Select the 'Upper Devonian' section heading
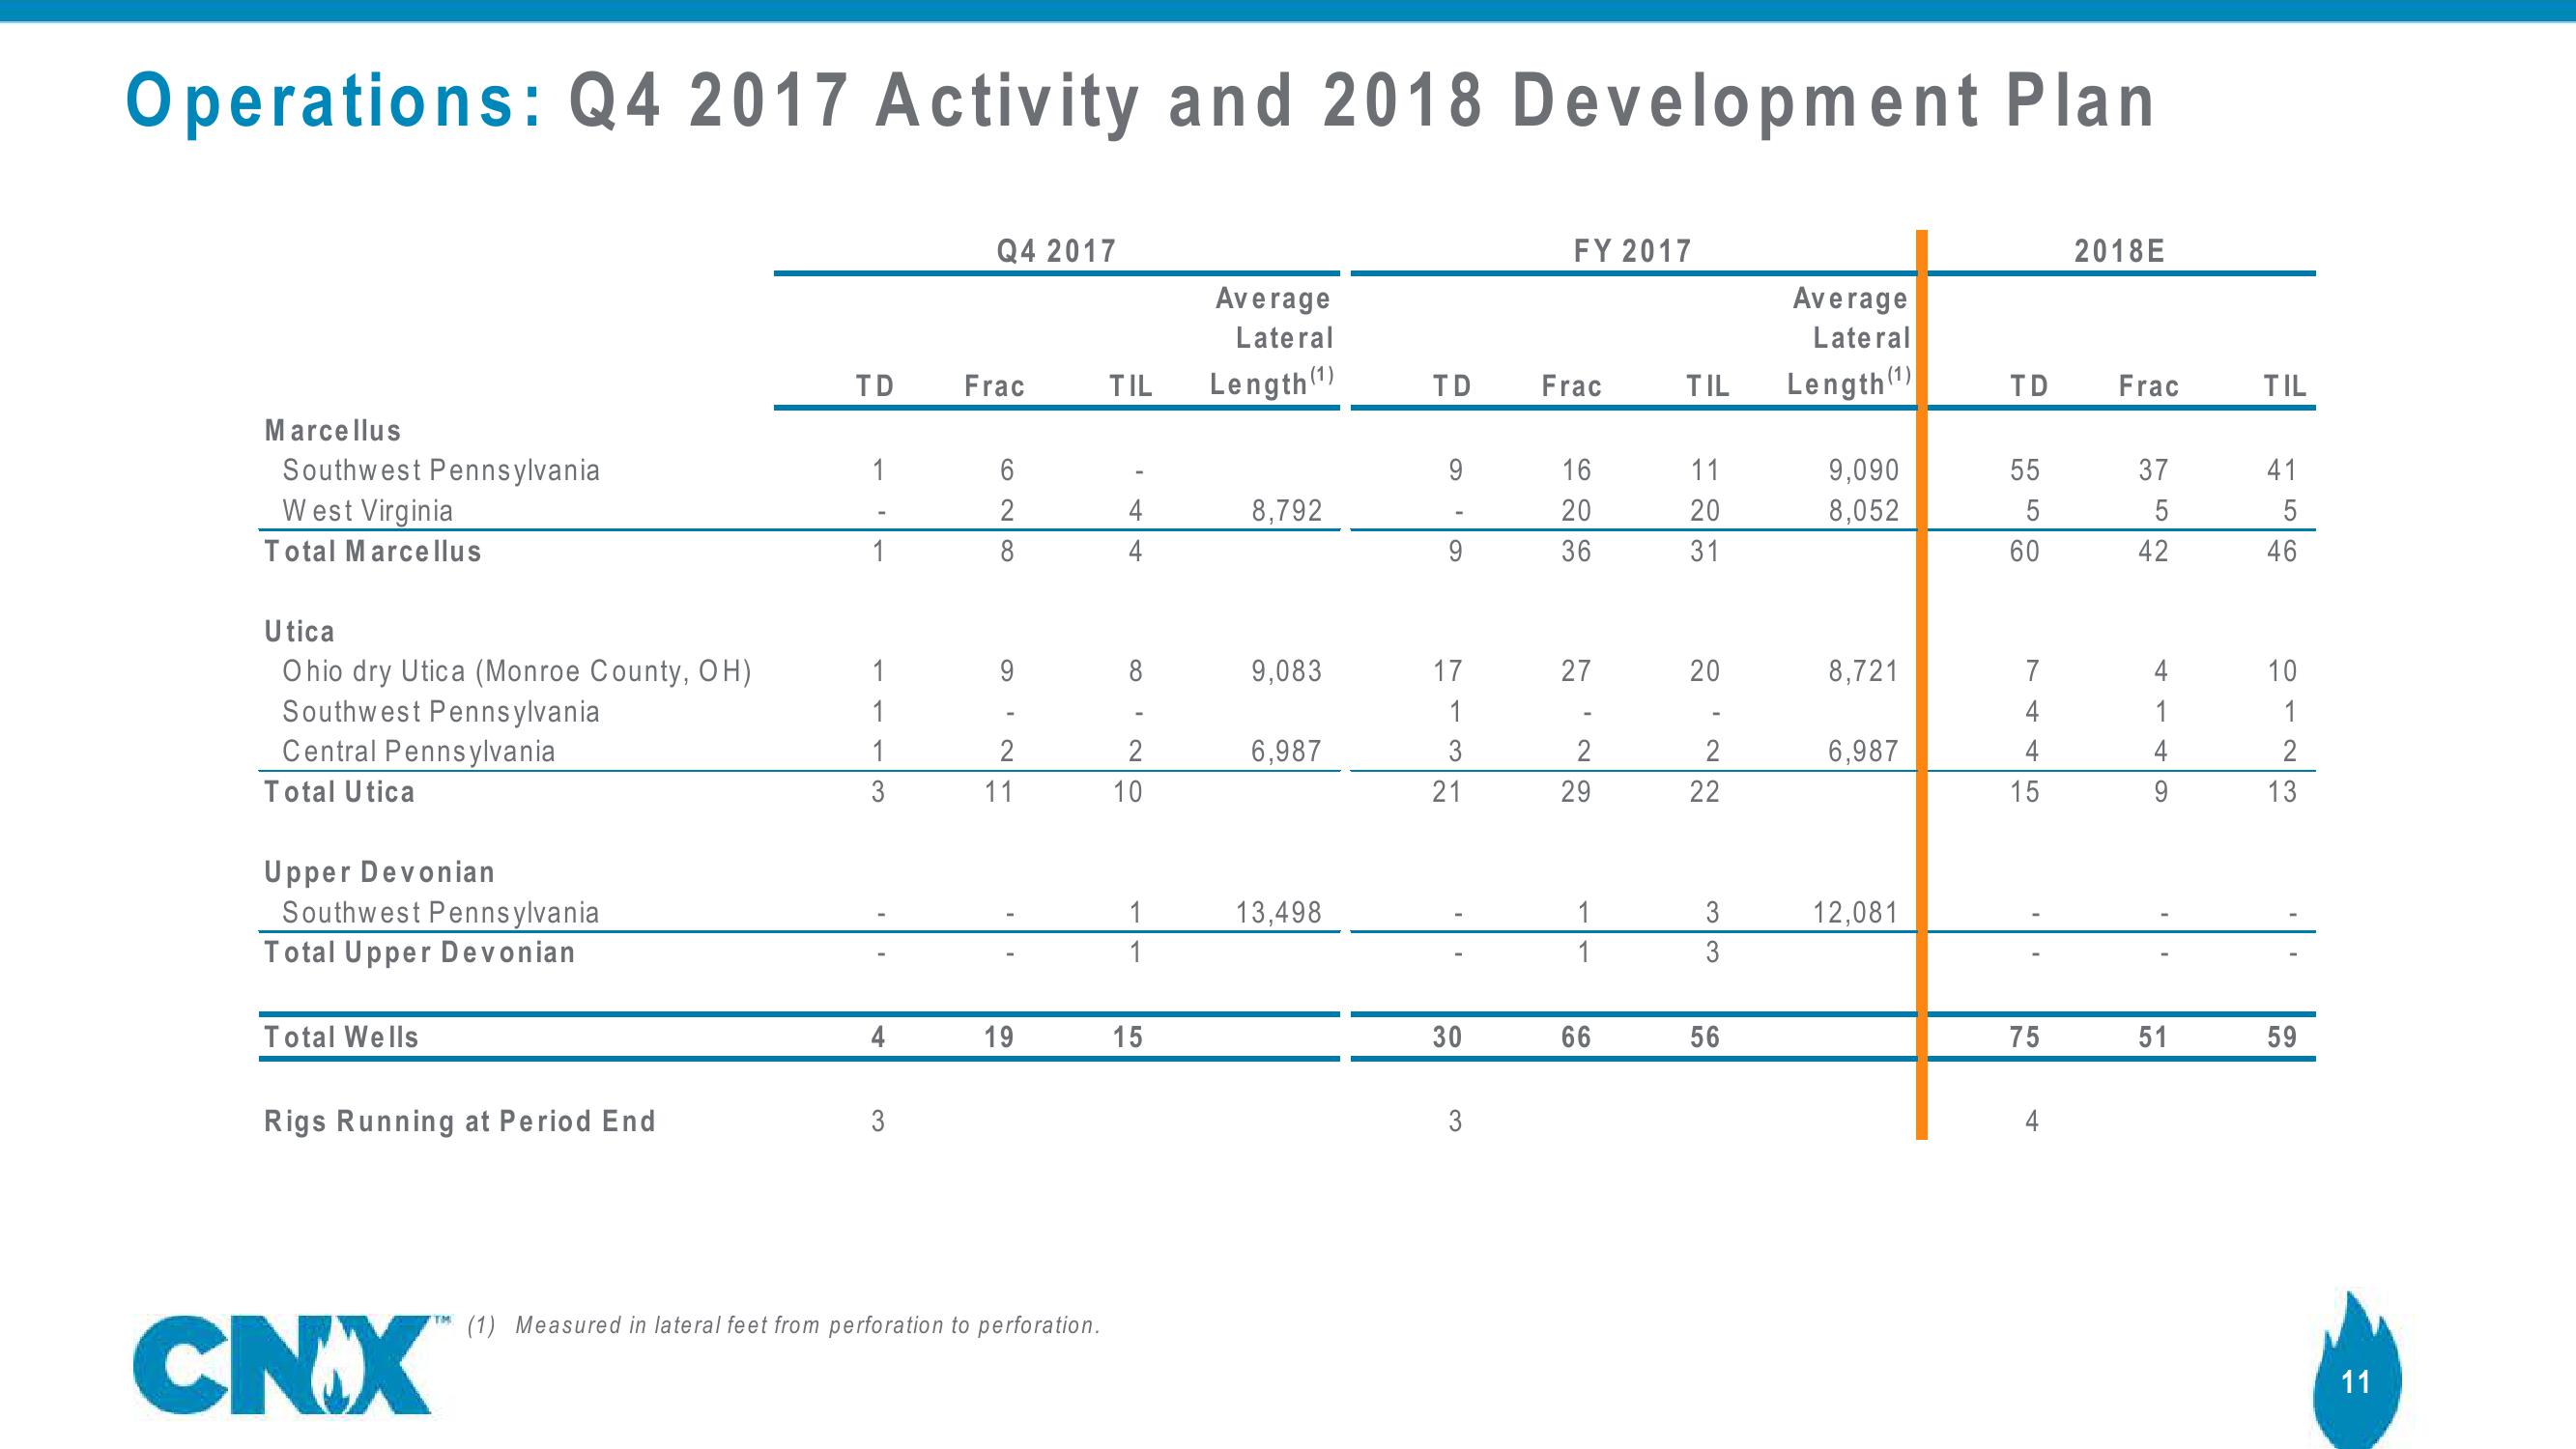This screenshot has height=1449, width=2576. click(380, 873)
